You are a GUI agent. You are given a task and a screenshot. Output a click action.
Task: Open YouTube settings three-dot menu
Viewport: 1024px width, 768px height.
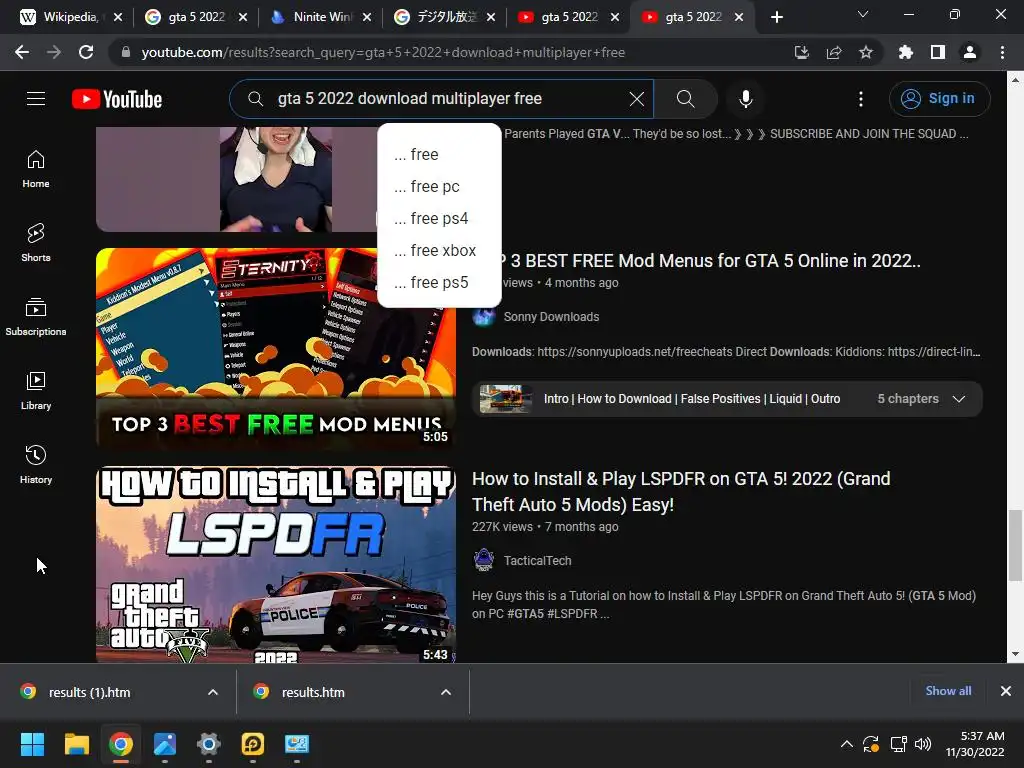(x=861, y=99)
